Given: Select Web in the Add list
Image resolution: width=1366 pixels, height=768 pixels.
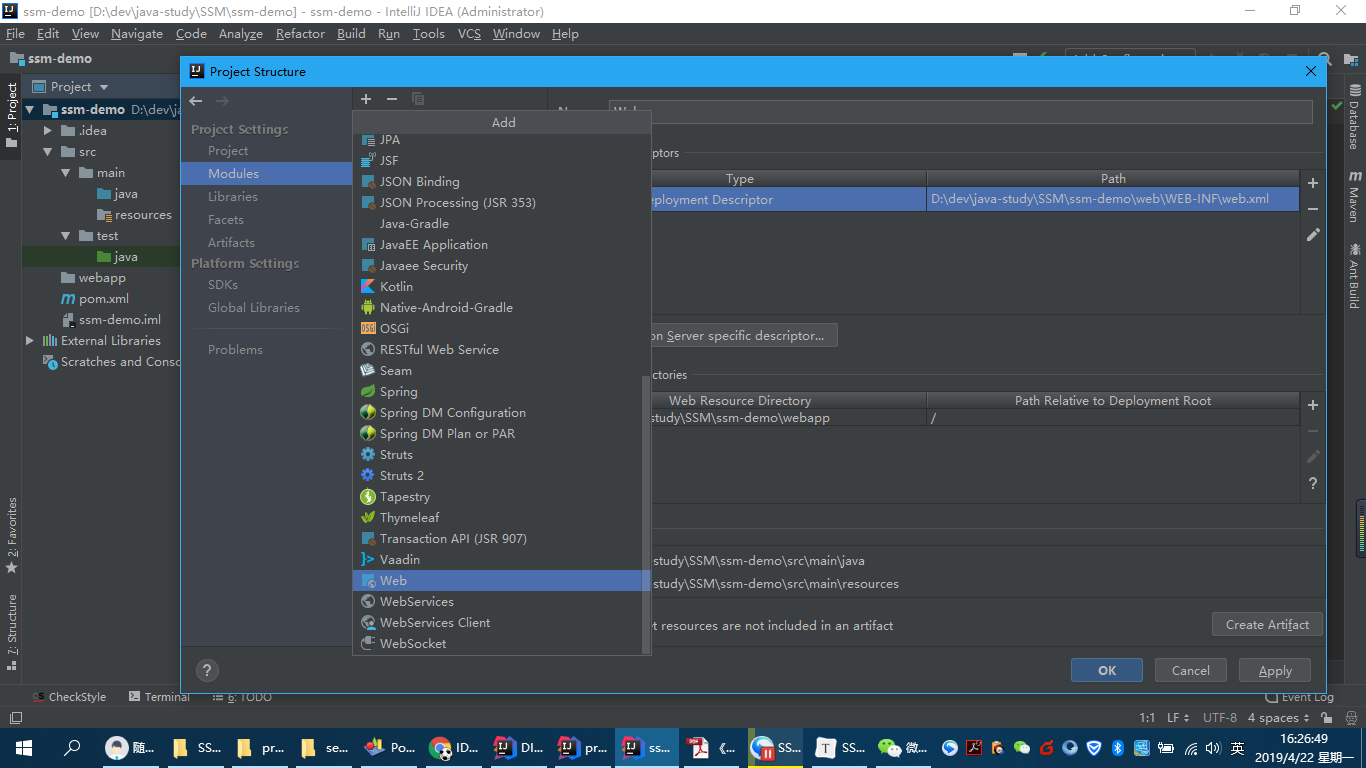Looking at the screenshot, I should click(x=501, y=580).
